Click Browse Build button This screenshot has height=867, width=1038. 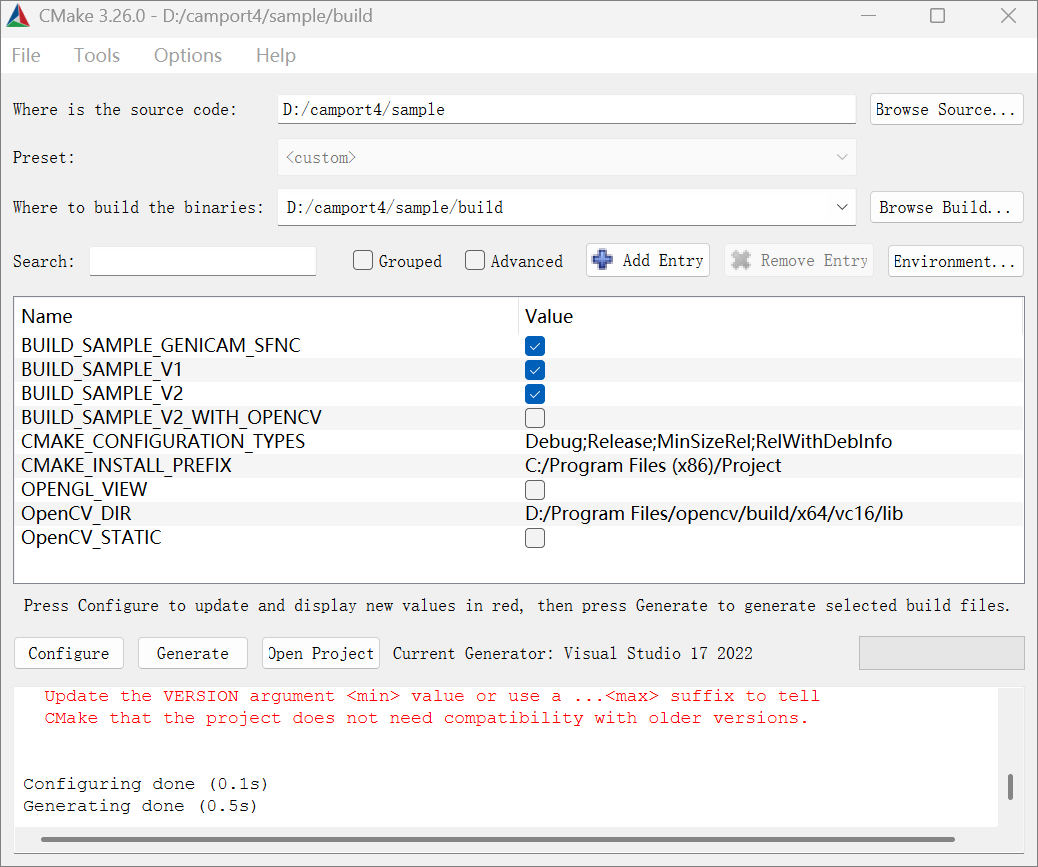pyautogui.click(x=946, y=207)
